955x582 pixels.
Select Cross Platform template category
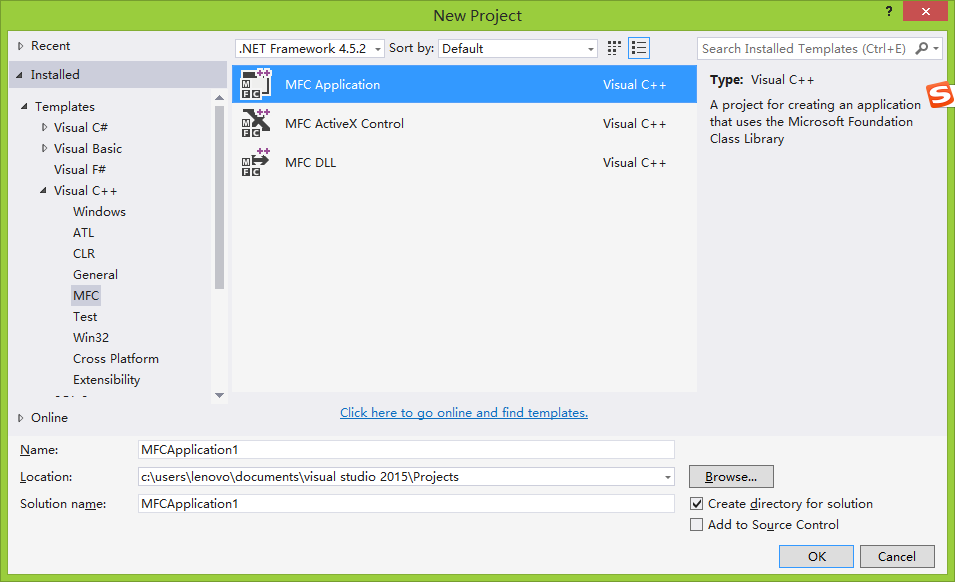[116, 359]
